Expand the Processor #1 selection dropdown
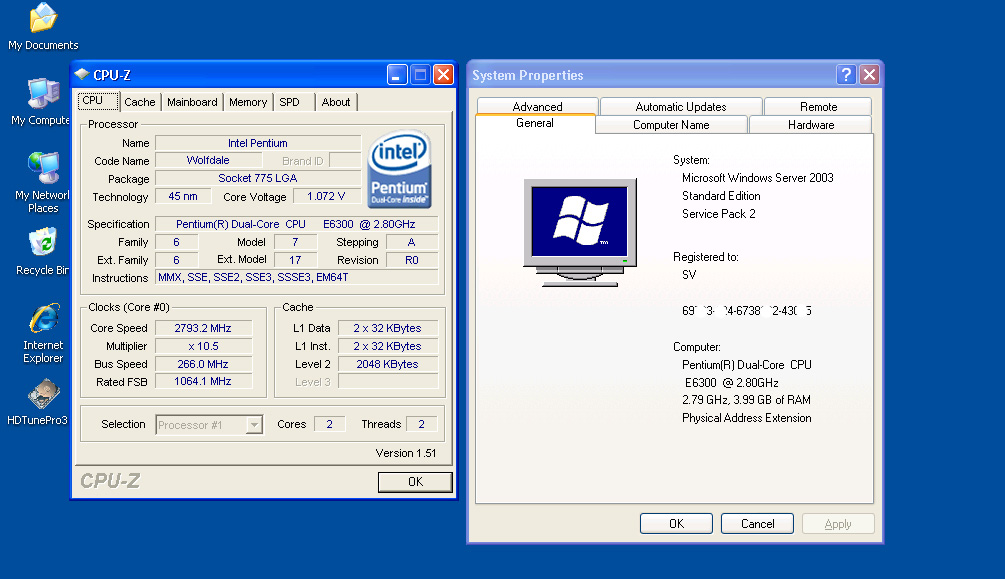Image resolution: width=1005 pixels, height=579 pixels. [x=254, y=425]
